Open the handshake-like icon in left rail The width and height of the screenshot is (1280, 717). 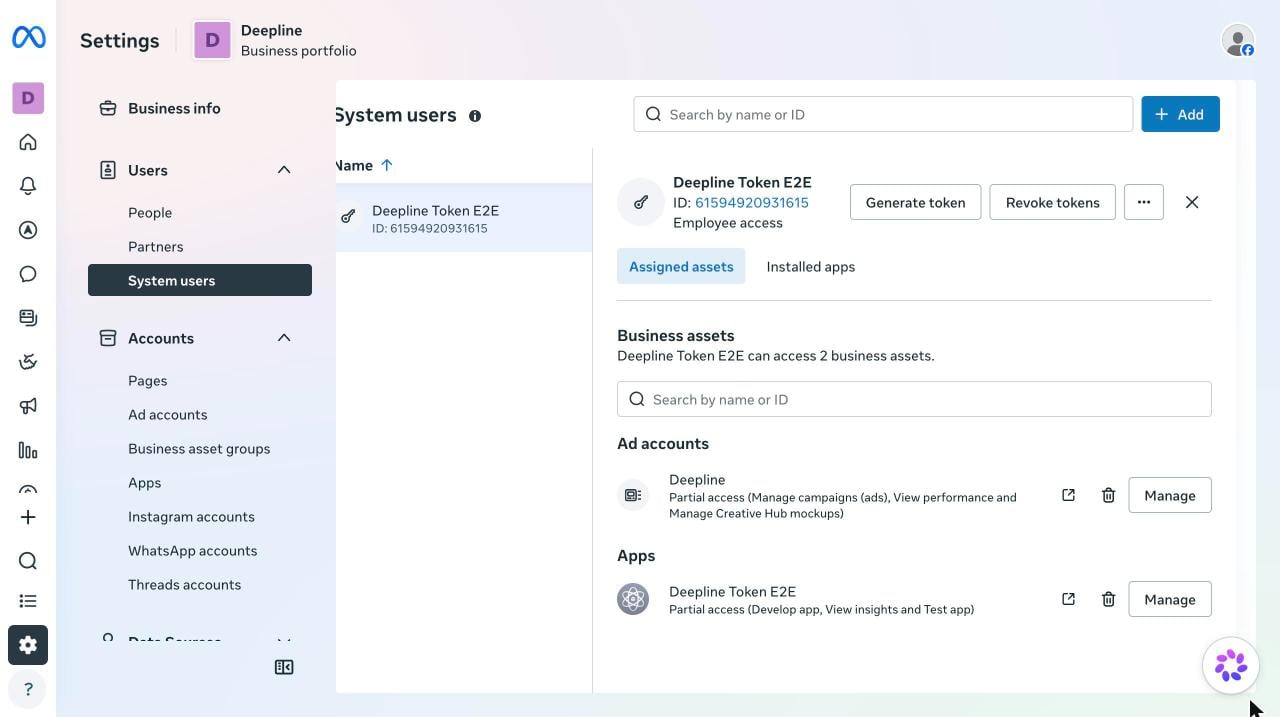click(28, 362)
